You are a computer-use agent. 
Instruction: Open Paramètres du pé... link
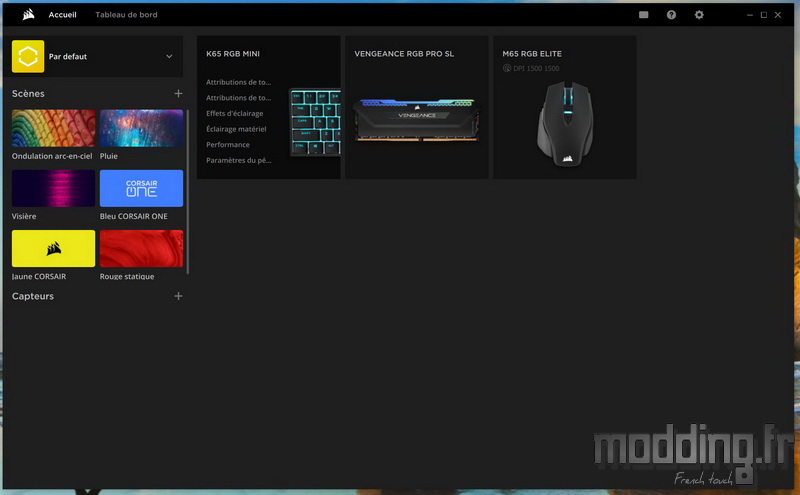pos(238,160)
